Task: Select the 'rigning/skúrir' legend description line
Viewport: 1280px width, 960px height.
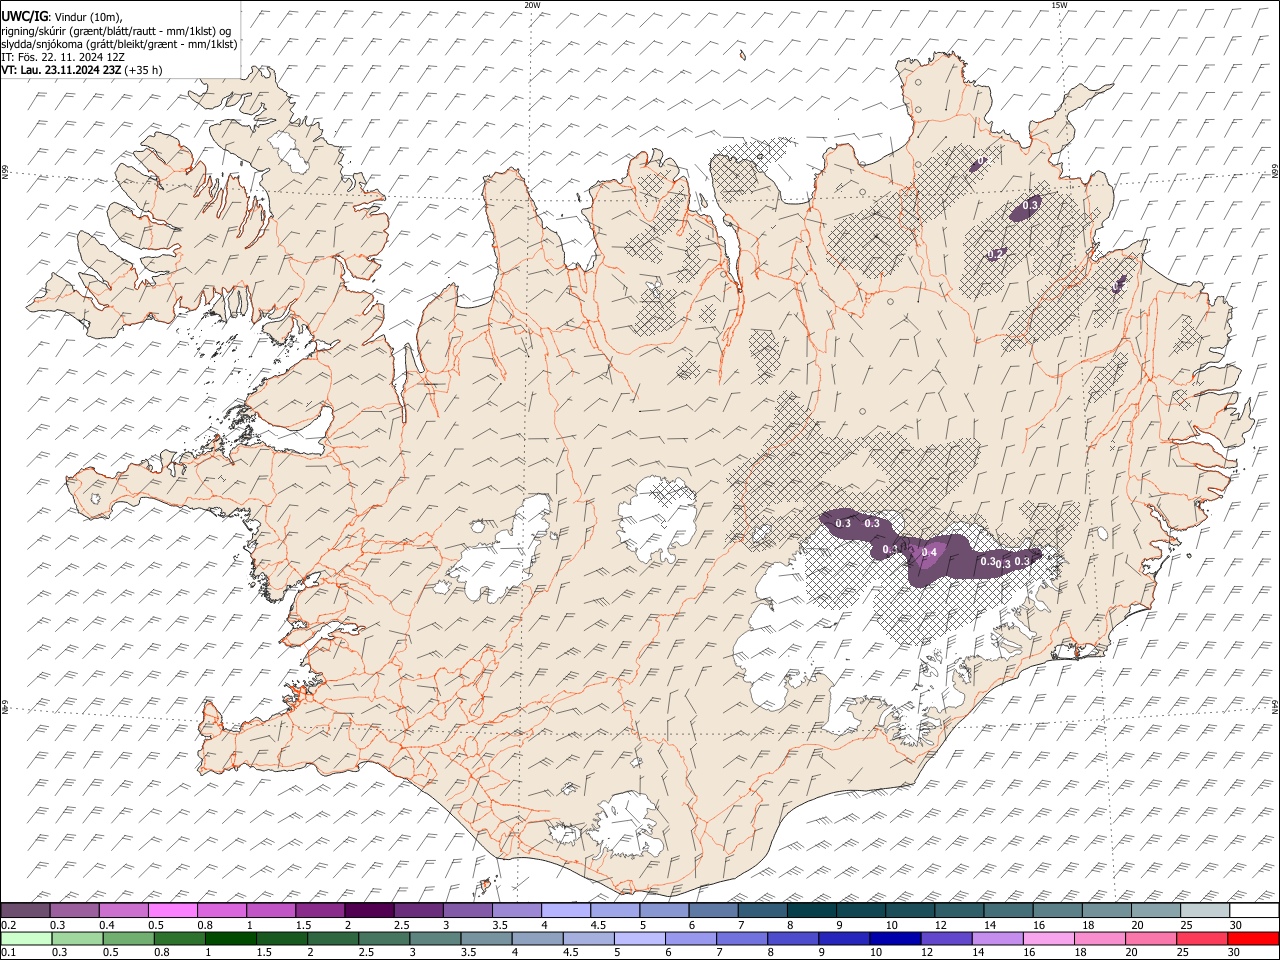Action: pos(116,30)
